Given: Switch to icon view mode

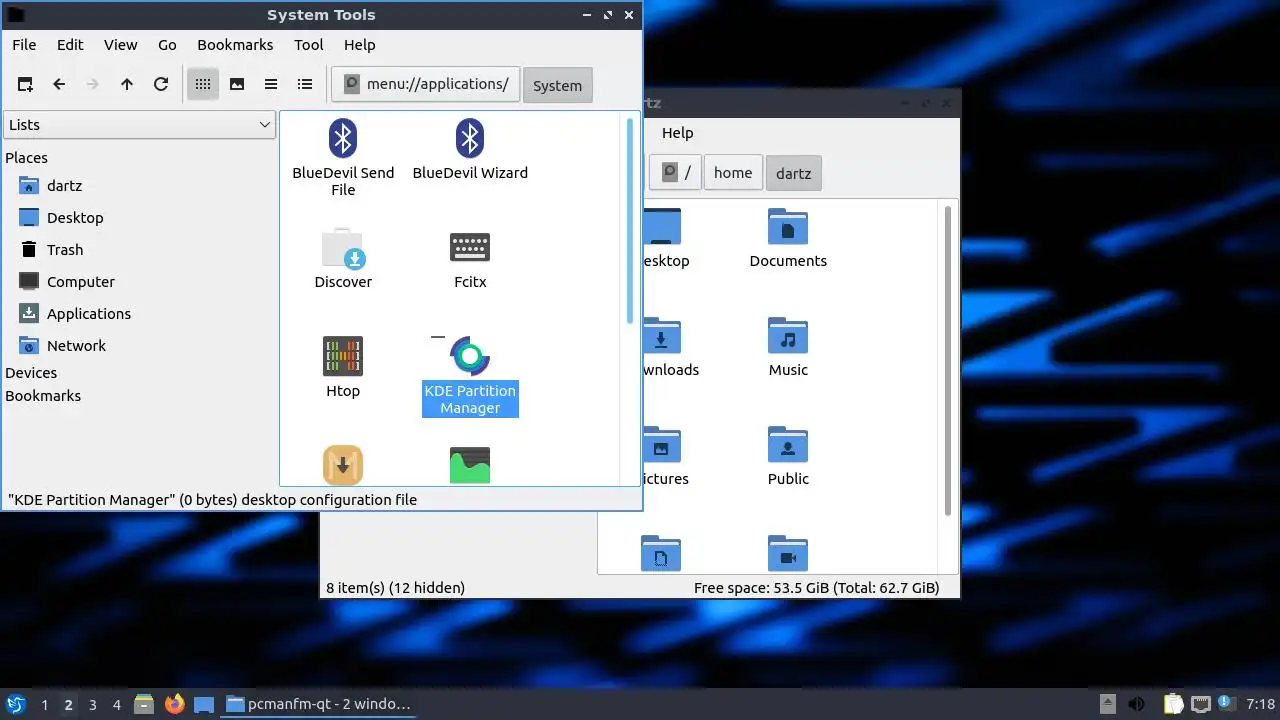Looking at the screenshot, I should pyautogui.click(x=203, y=85).
